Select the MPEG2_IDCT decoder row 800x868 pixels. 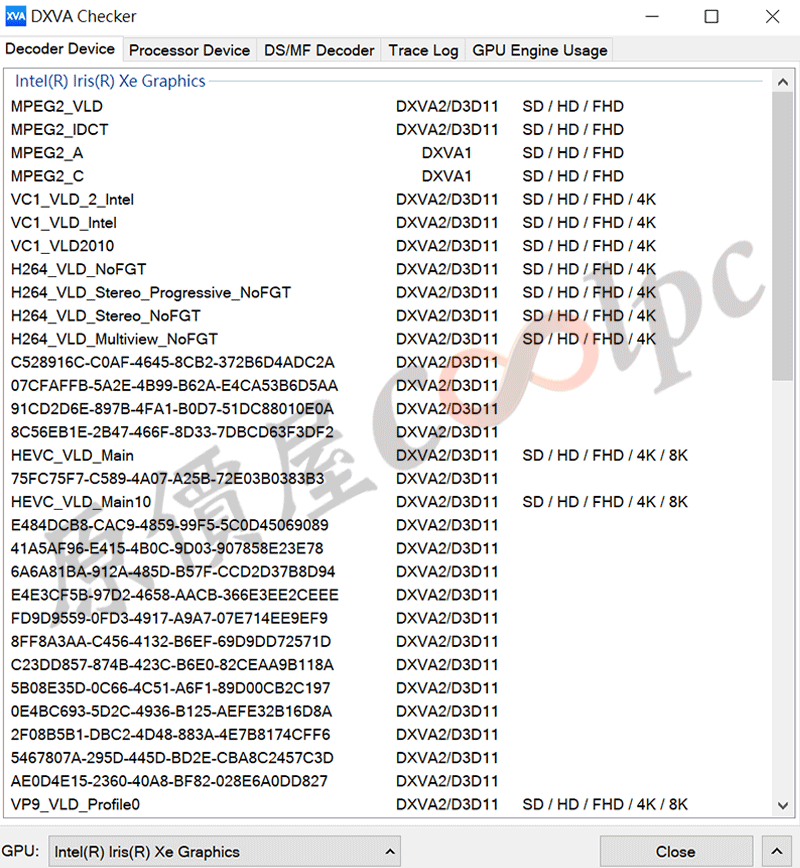(388, 130)
